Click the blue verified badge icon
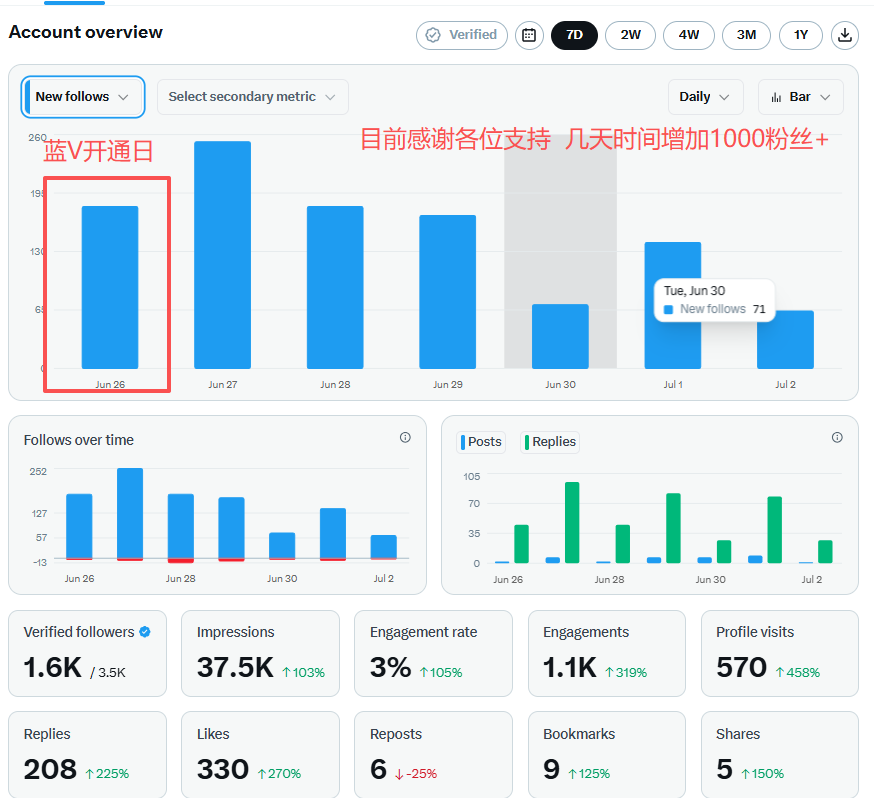 click(x=145, y=632)
